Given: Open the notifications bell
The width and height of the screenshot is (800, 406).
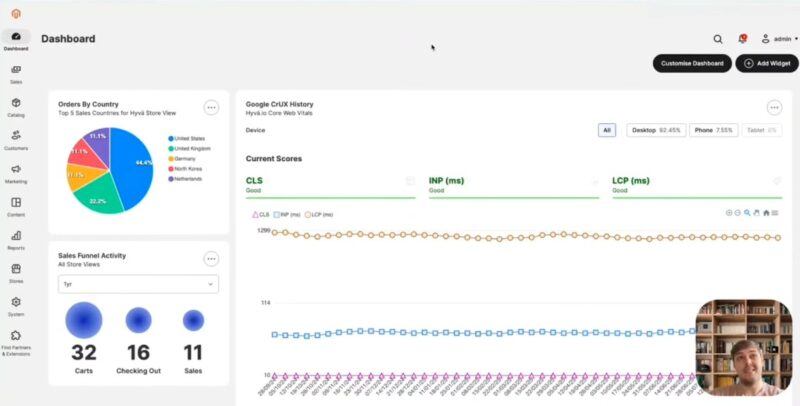Looking at the screenshot, I should pos(742,39).
